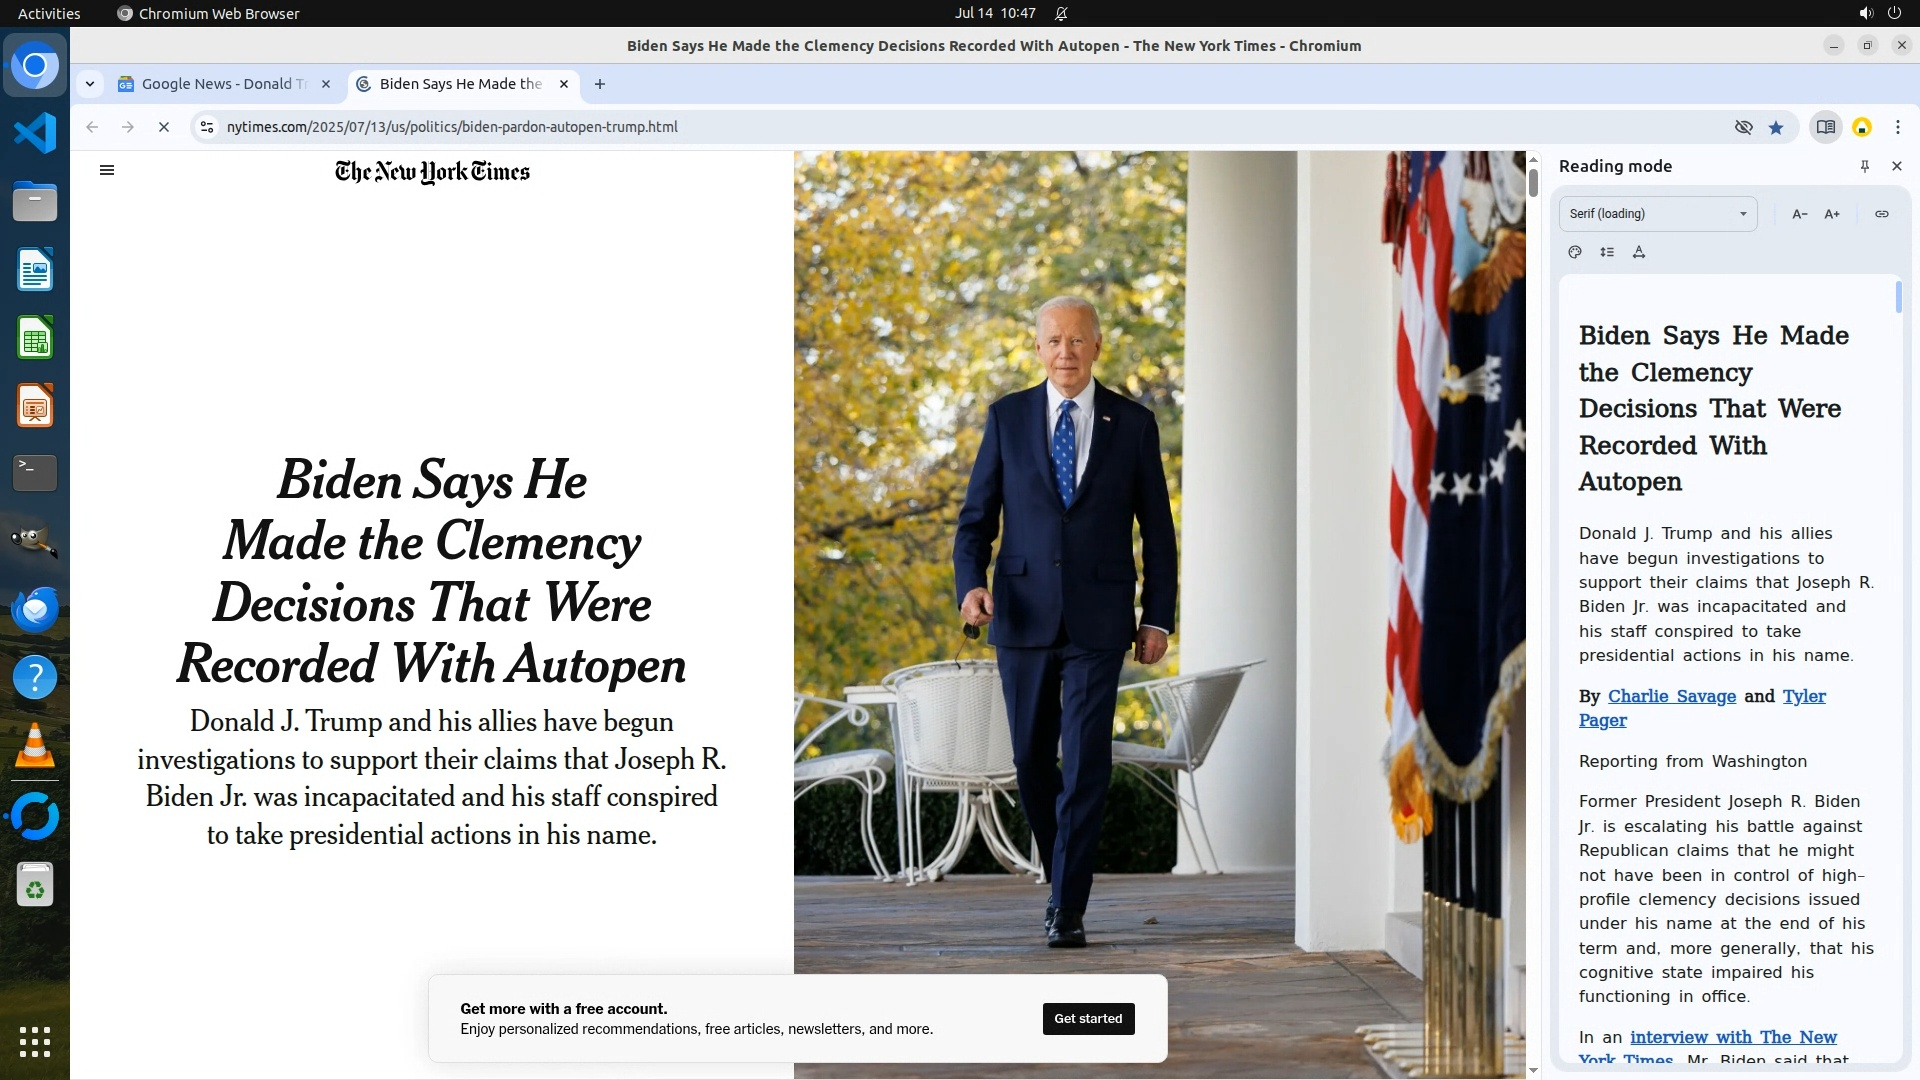Open the Charlie Savage author link

(x=1671, y=696)
